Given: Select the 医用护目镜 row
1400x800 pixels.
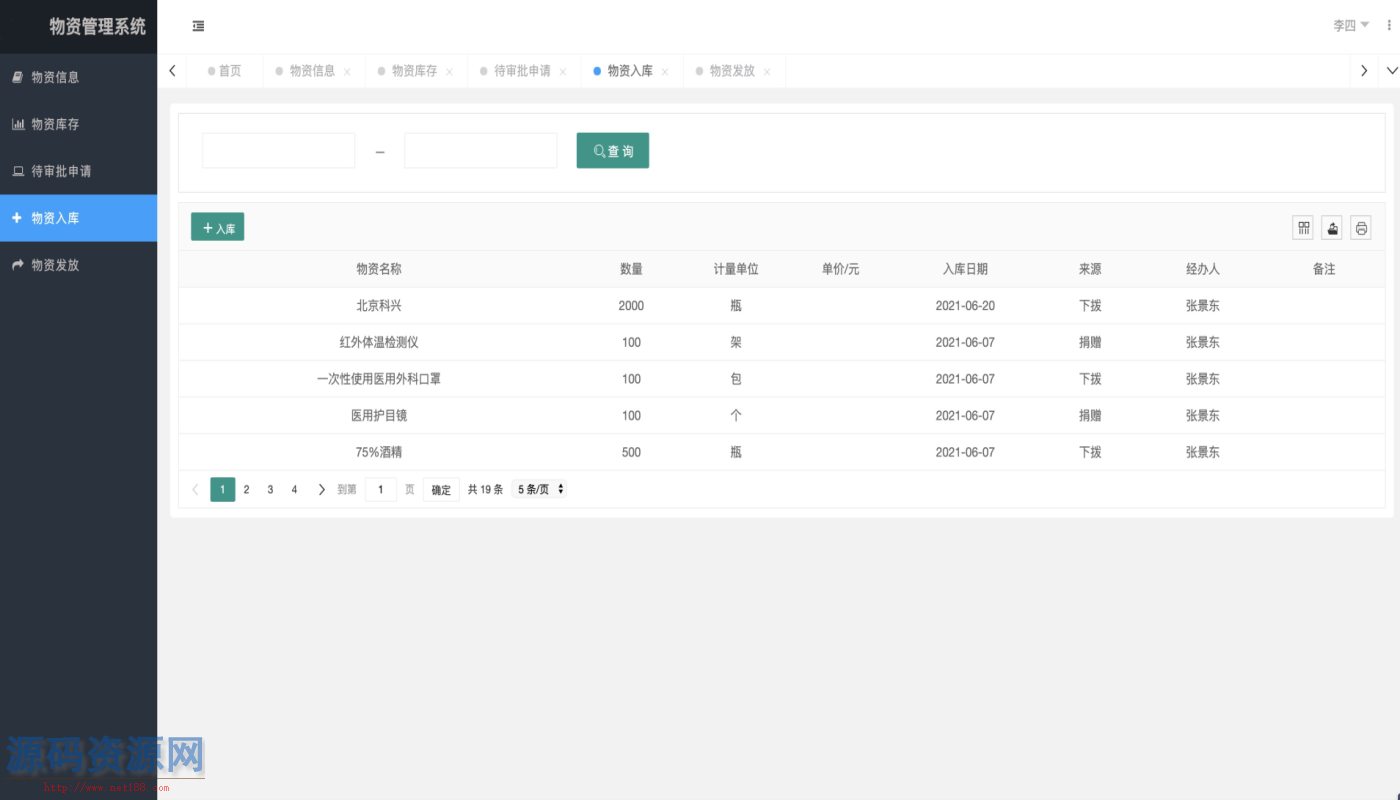Looking at the screenshot, I should pyautogui.click(x=782, y=416).
